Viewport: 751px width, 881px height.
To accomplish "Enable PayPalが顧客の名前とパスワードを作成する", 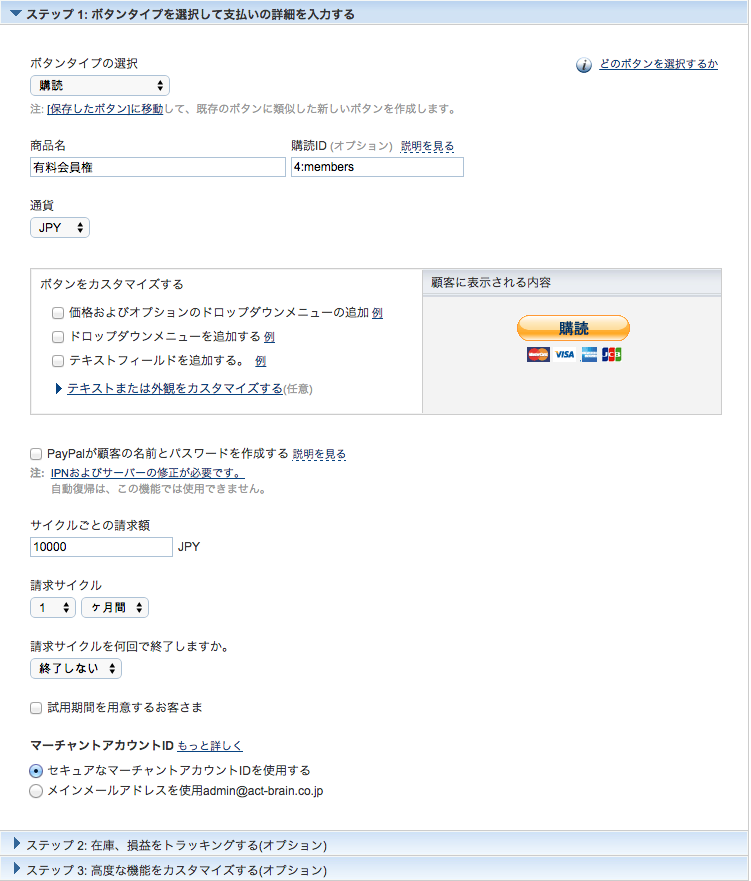I will click(35, 452).
